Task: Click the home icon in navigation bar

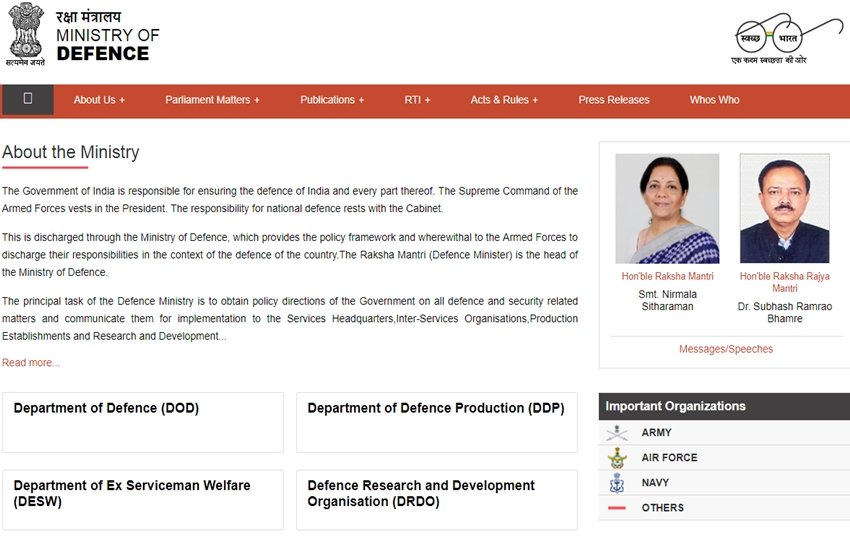Action: 28,100
